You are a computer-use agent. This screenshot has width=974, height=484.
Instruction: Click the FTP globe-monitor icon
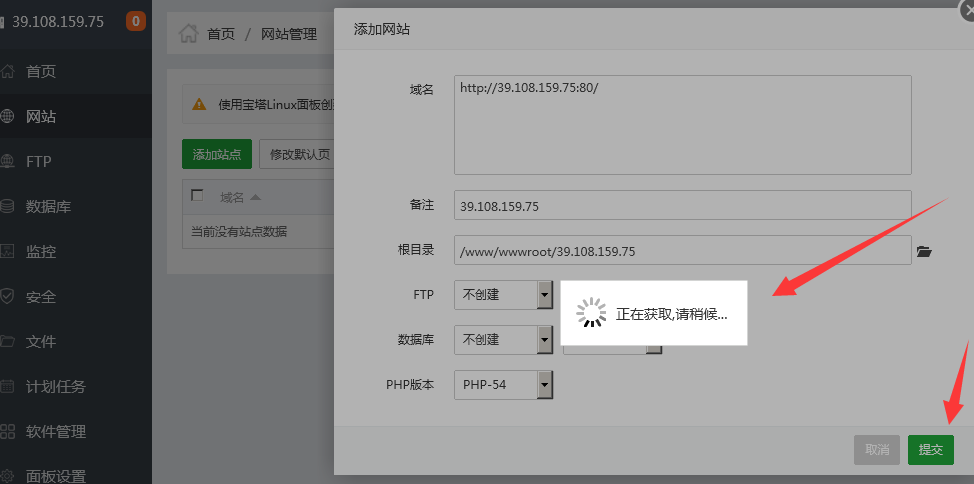click(x=7, y=162)
